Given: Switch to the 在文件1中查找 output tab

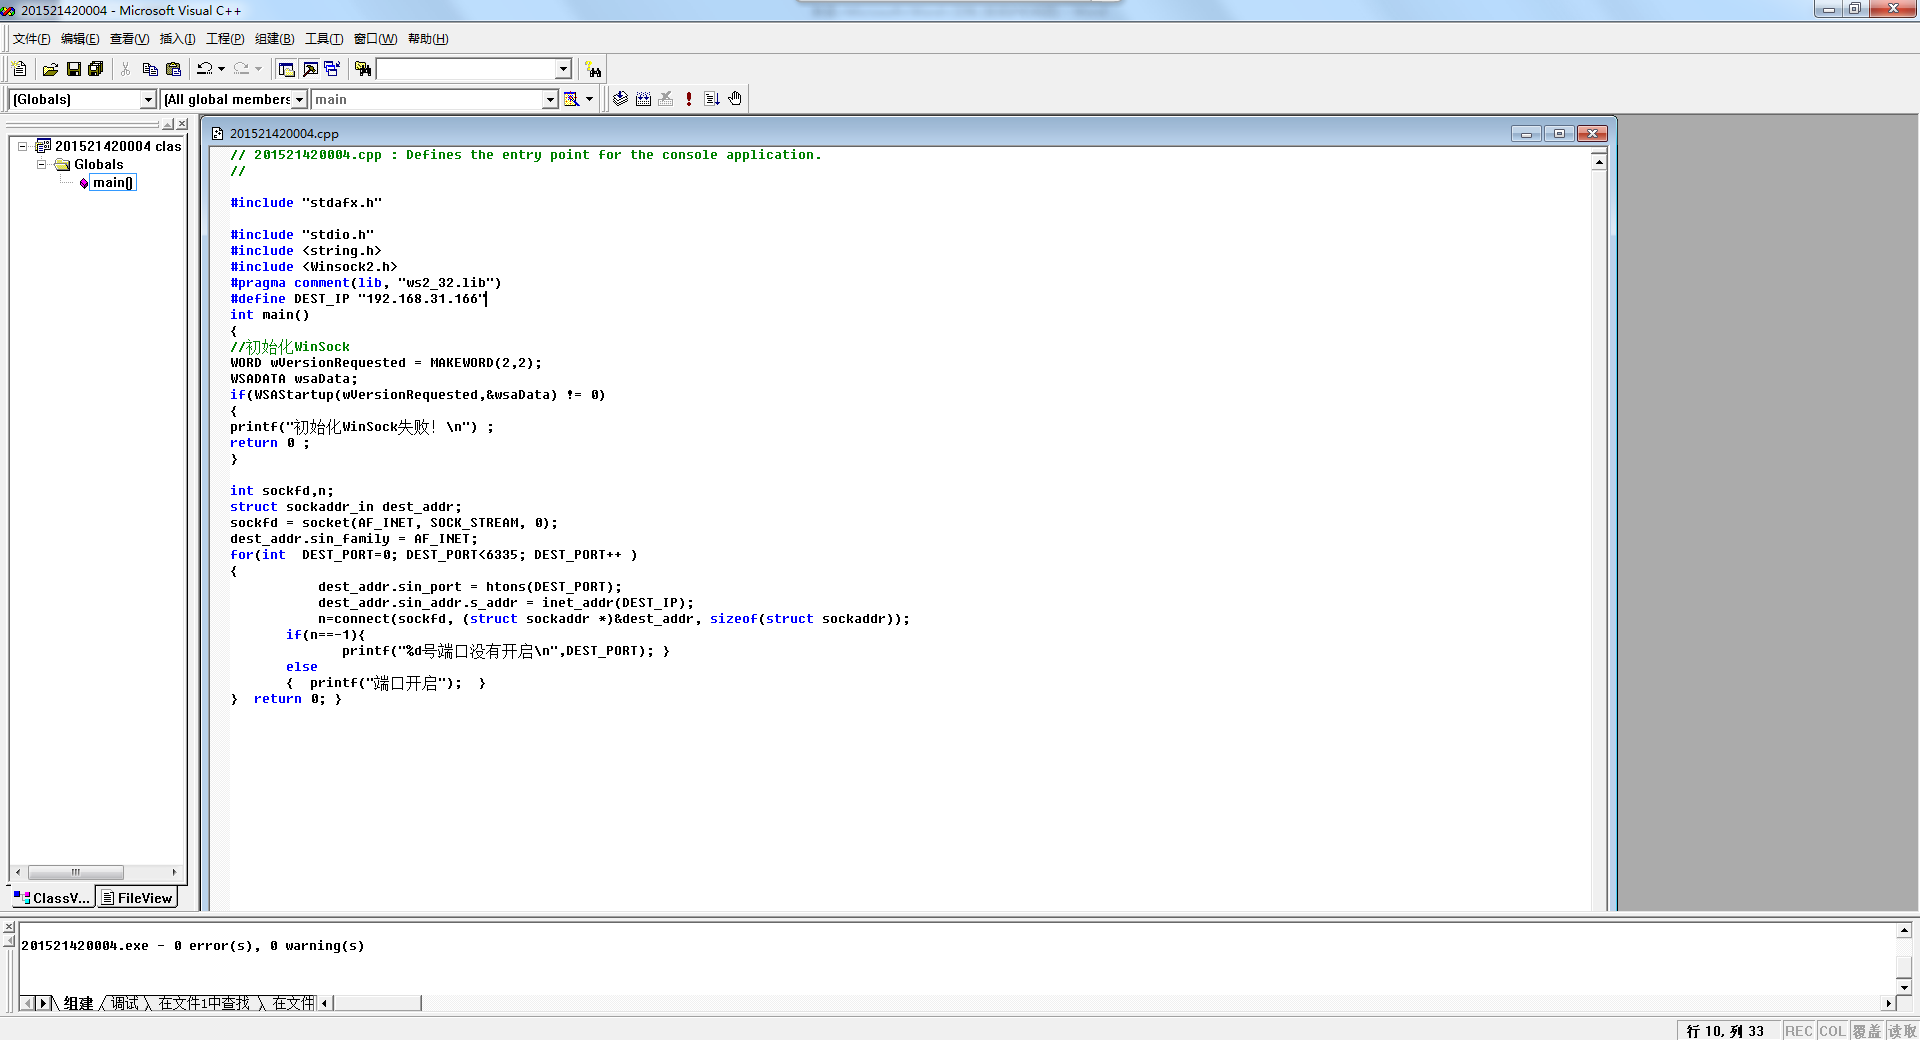Looking at the screenshot, I should pyautogui.click(x=204, y=1003).
